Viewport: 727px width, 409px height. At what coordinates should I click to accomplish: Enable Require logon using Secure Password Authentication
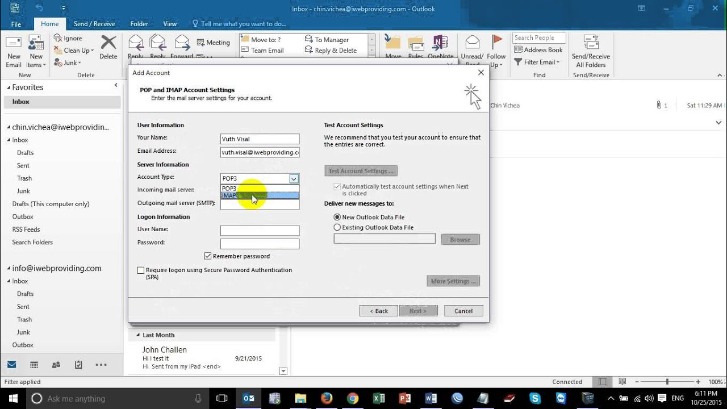[x=141, y=270]
